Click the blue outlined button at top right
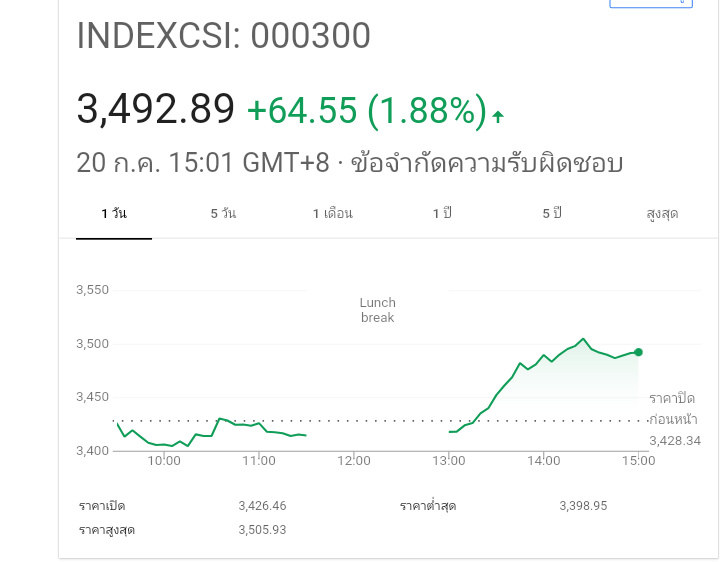 651,4
